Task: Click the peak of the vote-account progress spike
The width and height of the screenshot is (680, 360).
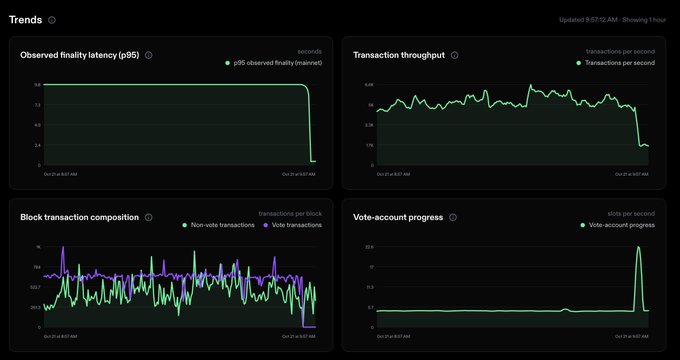Action: tap(638, 248)
